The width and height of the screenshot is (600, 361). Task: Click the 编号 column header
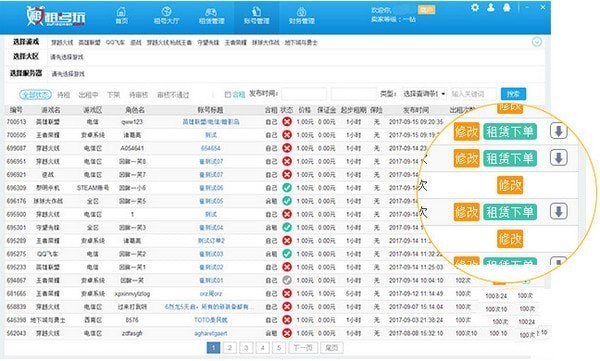(16, 110)
